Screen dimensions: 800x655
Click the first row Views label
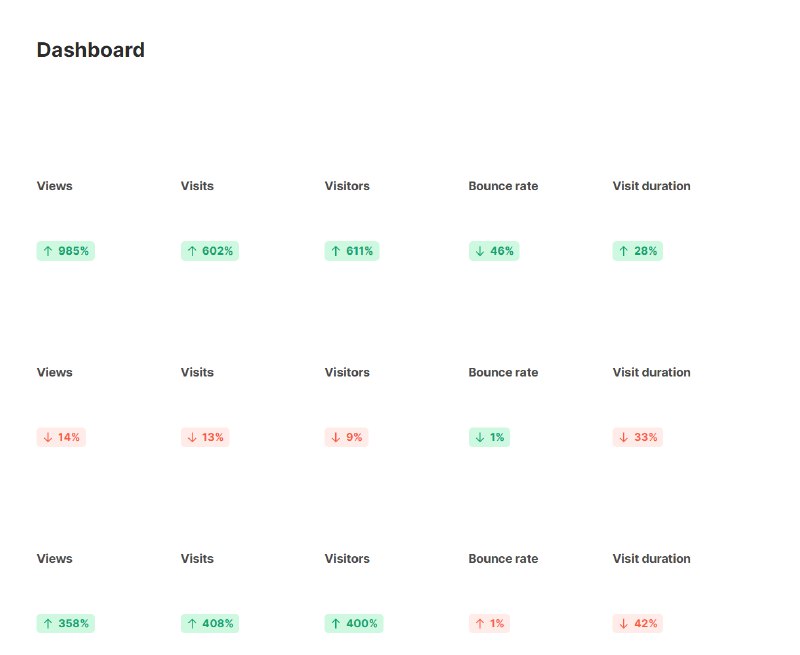[x=55, y=186]
